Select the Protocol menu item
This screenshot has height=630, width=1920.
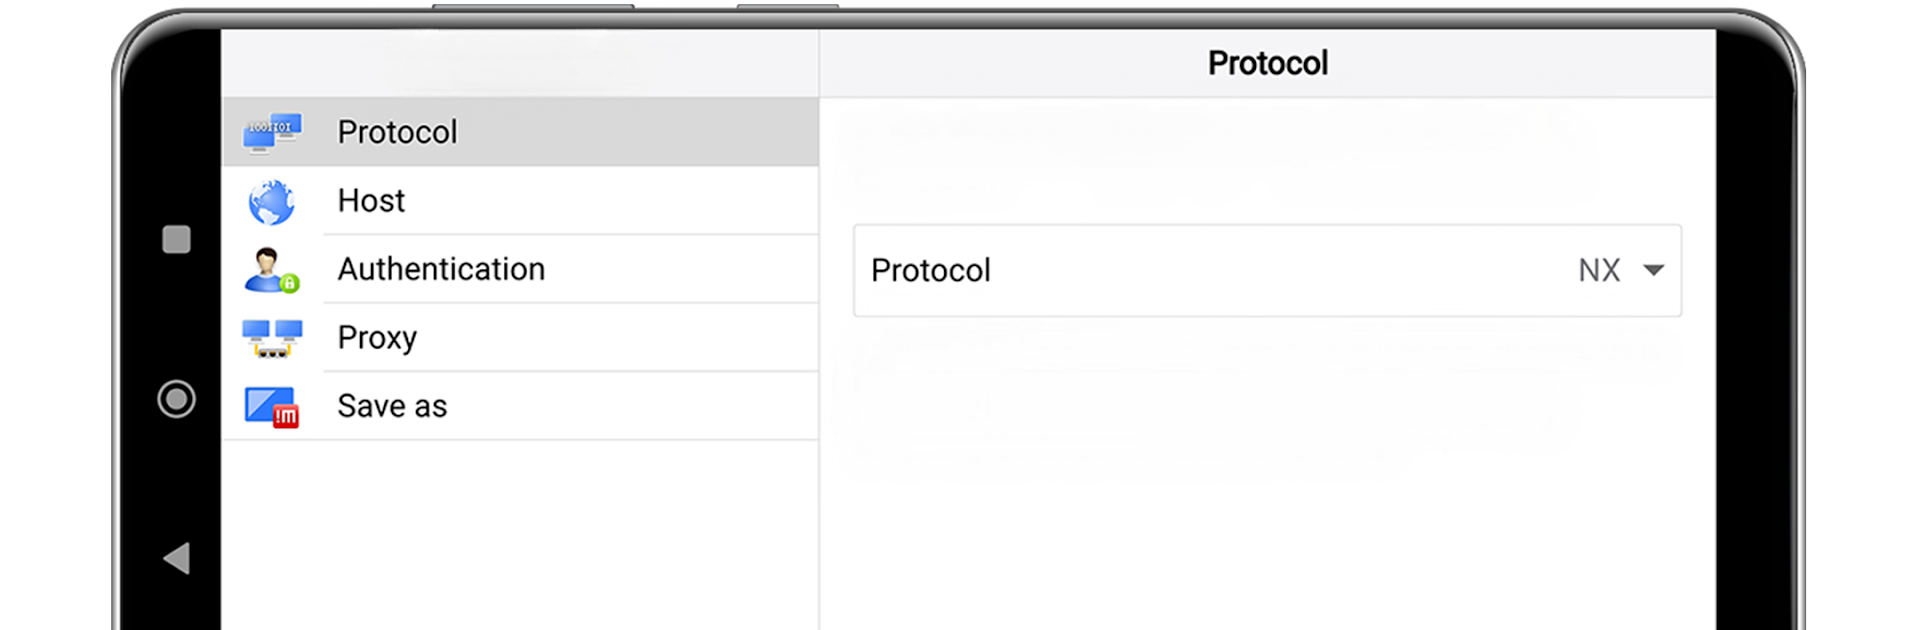[x=520, y=132]
